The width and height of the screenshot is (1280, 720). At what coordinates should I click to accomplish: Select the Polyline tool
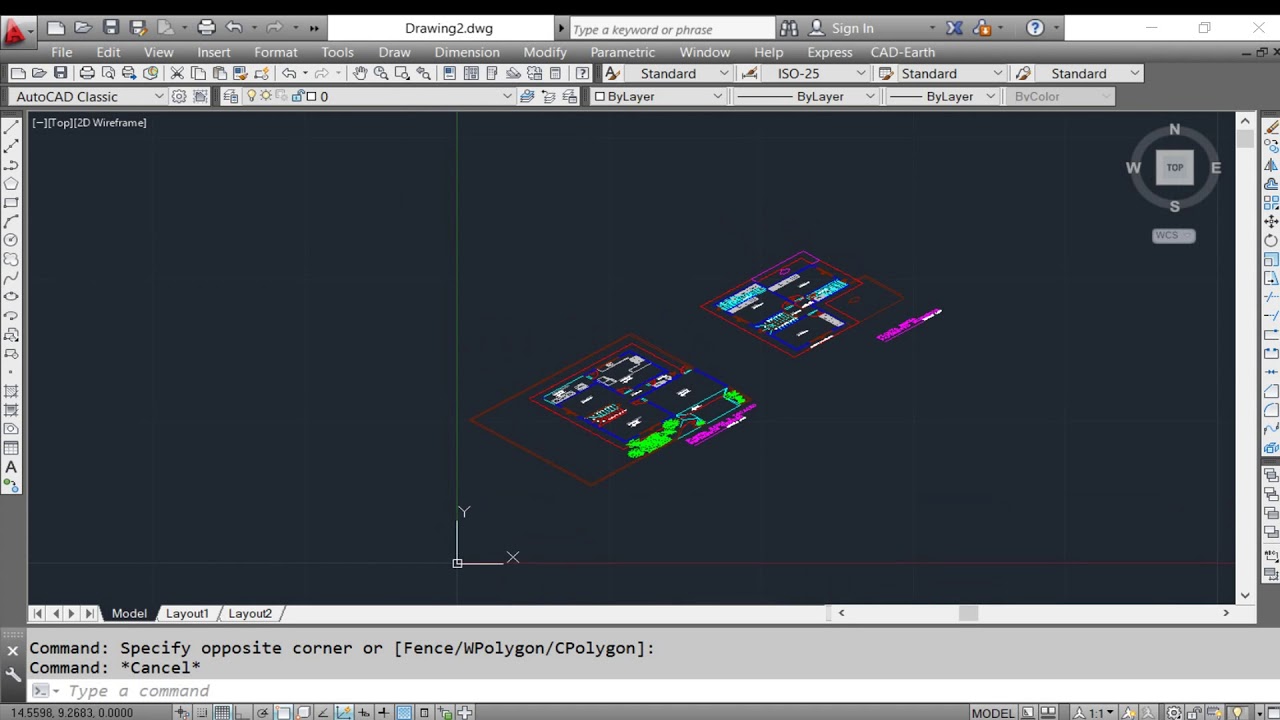tap(11, 165)
